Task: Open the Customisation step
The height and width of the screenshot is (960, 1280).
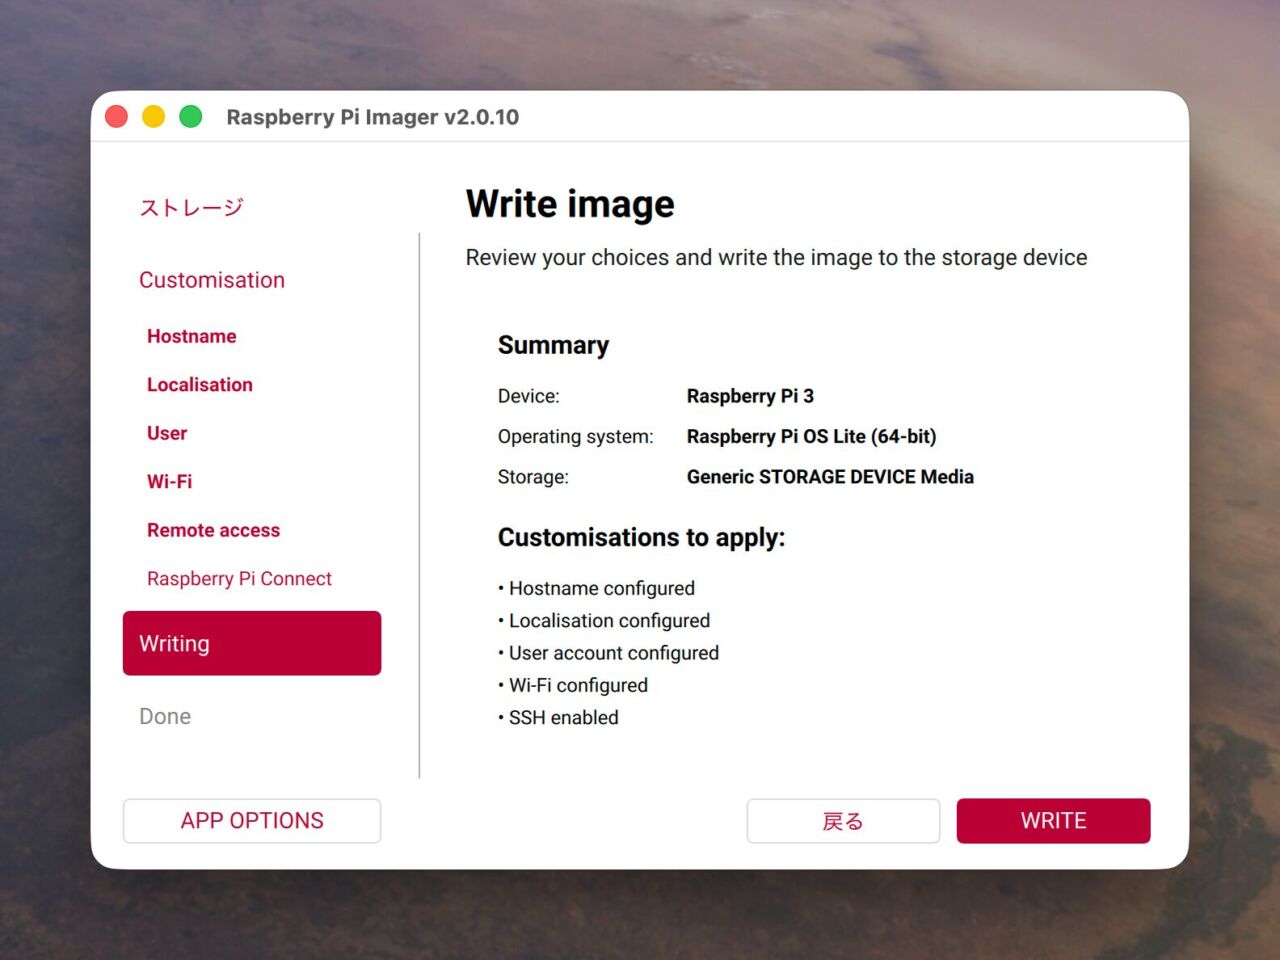Action: click(212, 280)
